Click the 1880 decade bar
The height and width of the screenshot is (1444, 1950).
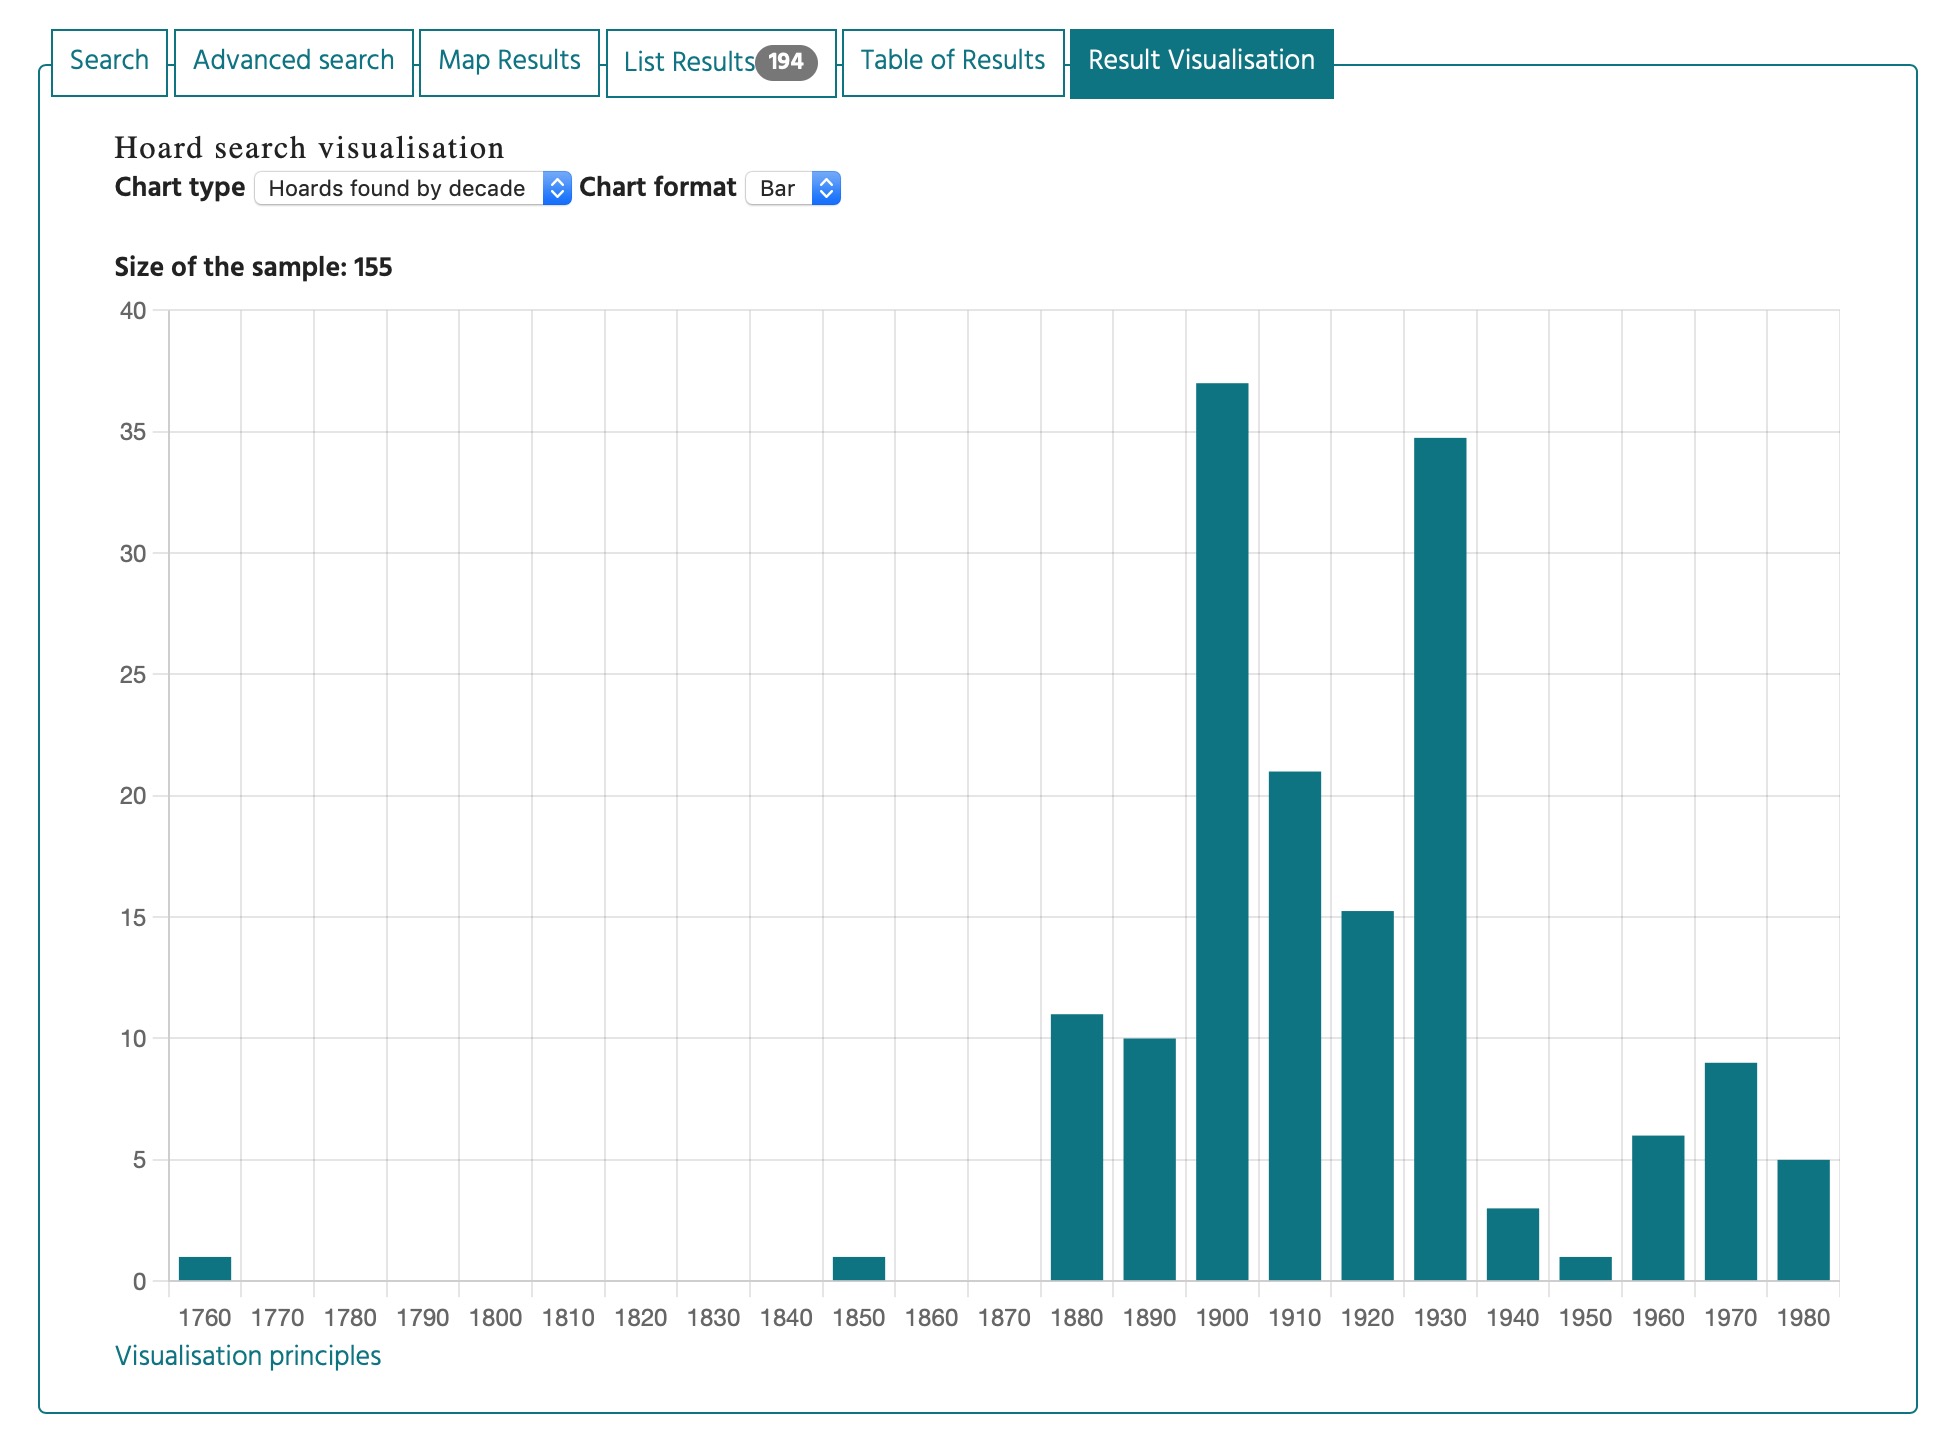(x=1077, y=1147)
